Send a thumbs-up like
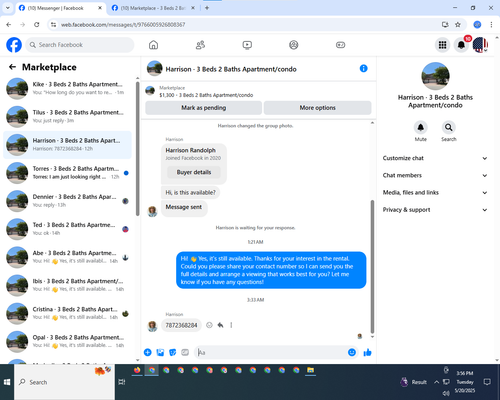500x400 pixels. click(x=367, y=352)
